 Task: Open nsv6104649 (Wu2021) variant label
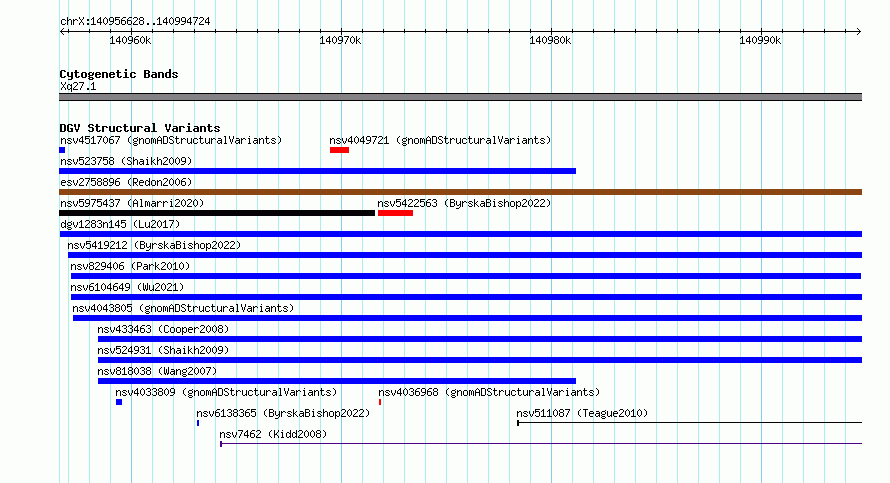(x=127, y=287)
